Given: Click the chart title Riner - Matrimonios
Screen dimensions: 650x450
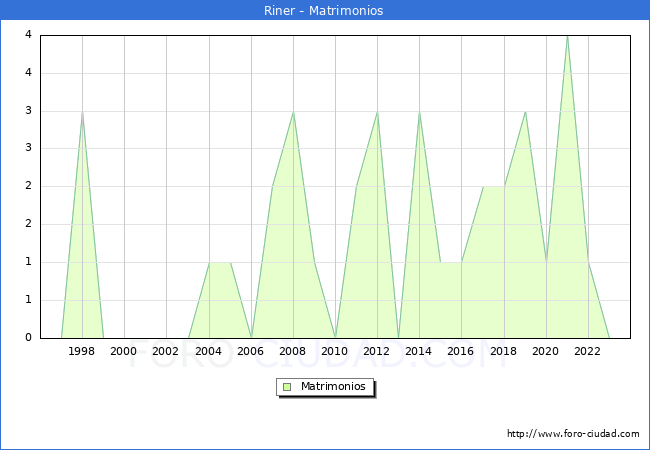Looking at the screenshot, I should point(324,10).
